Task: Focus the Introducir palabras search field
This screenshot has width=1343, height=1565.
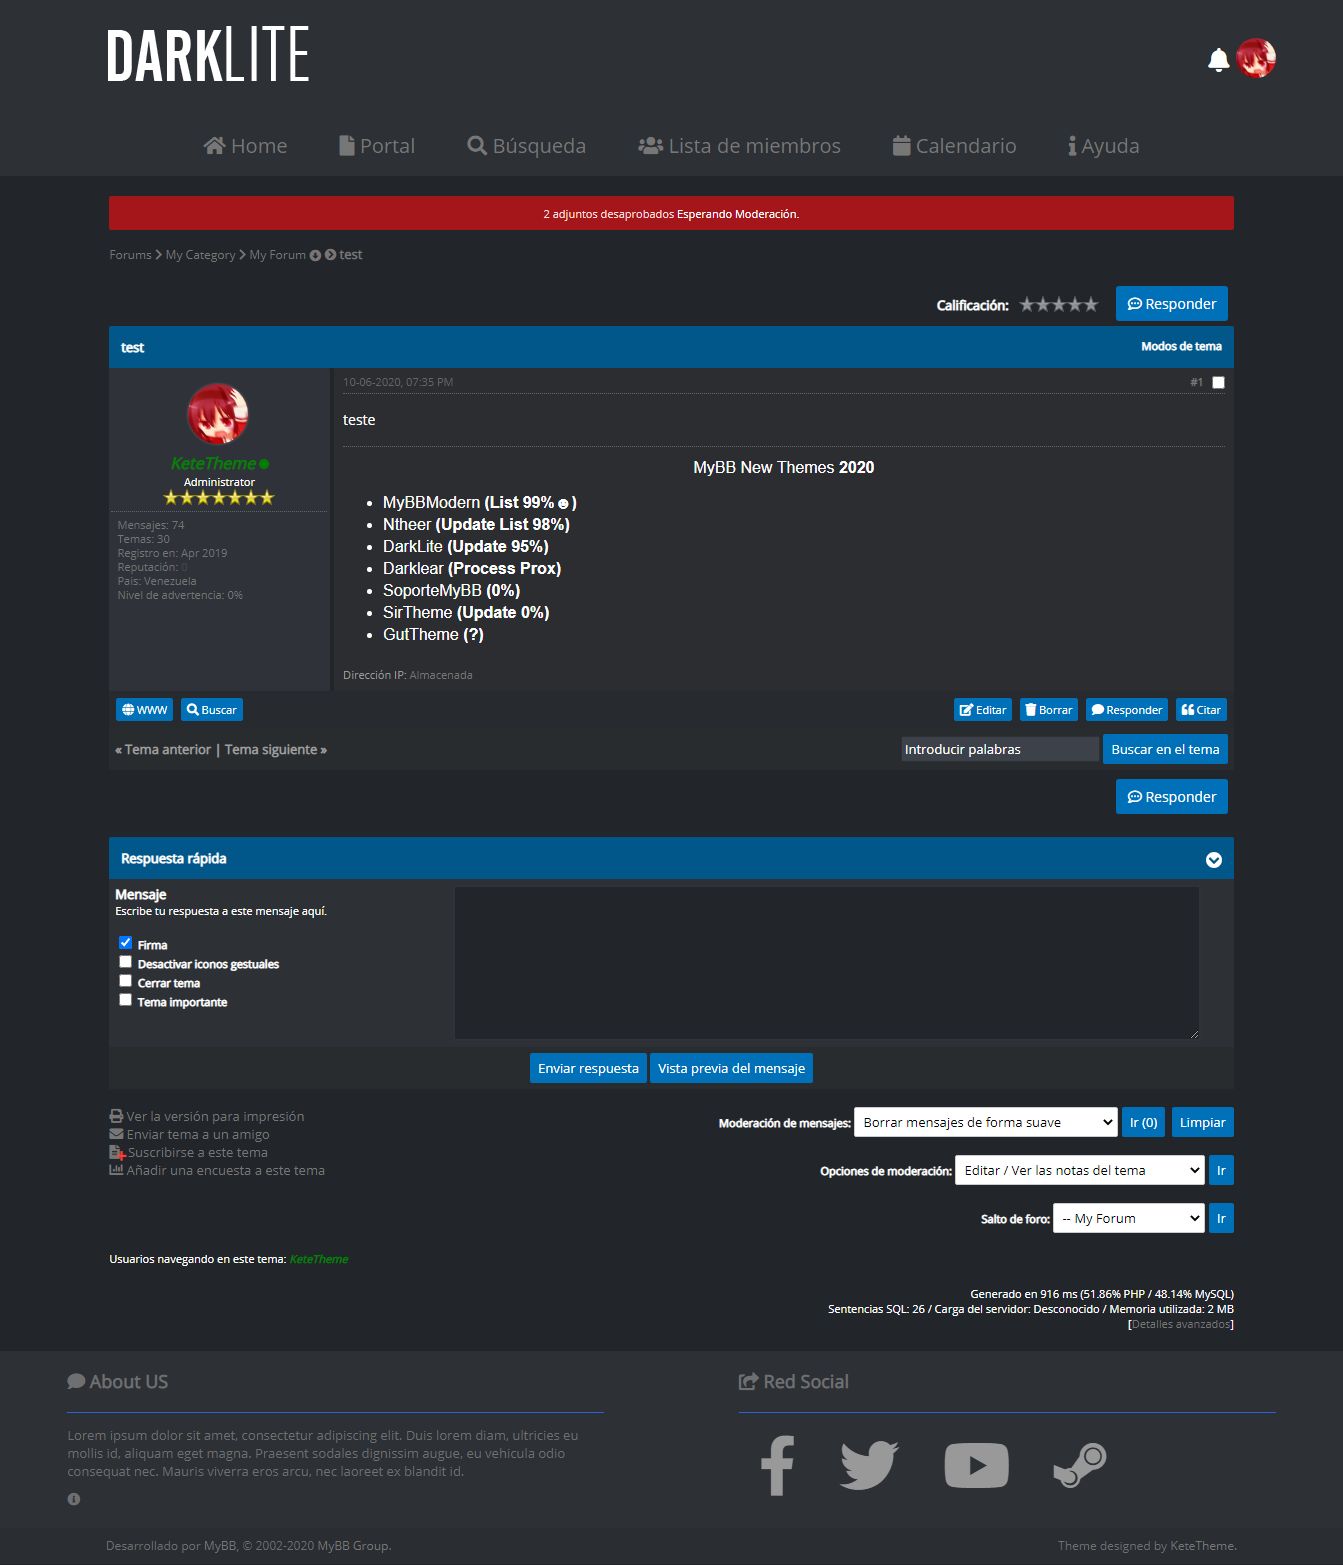Action: coord(1000,749)
